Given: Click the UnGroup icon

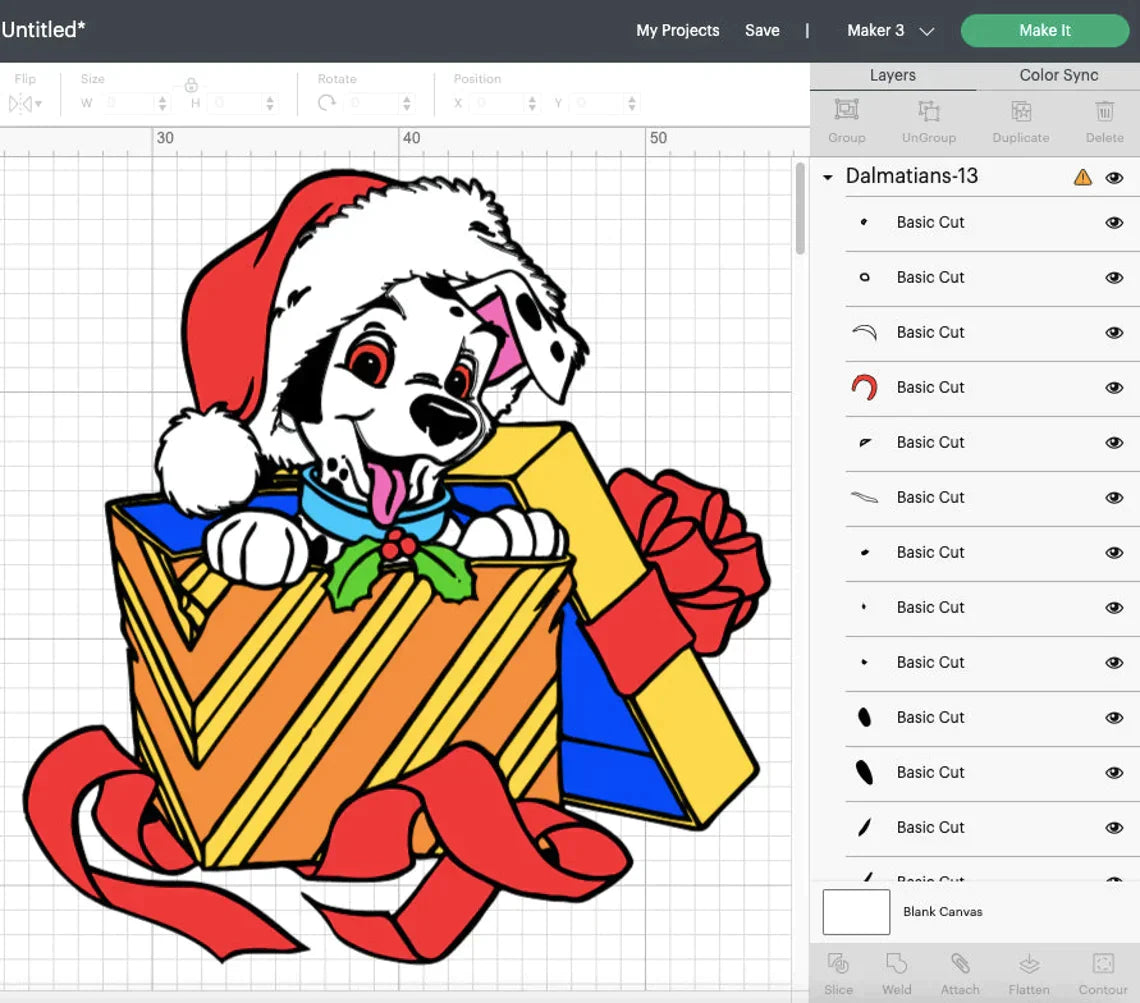Looking at the screenshot, I should click(929, 111).
